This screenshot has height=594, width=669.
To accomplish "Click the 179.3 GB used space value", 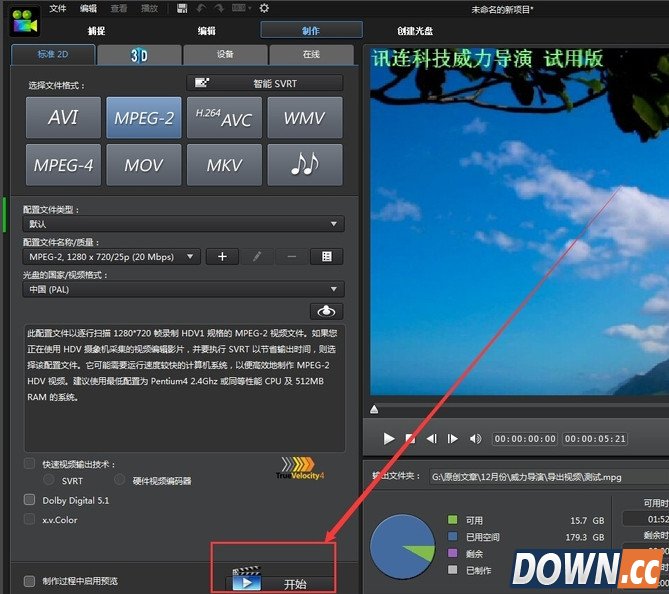I will click(x=585, y=537).
